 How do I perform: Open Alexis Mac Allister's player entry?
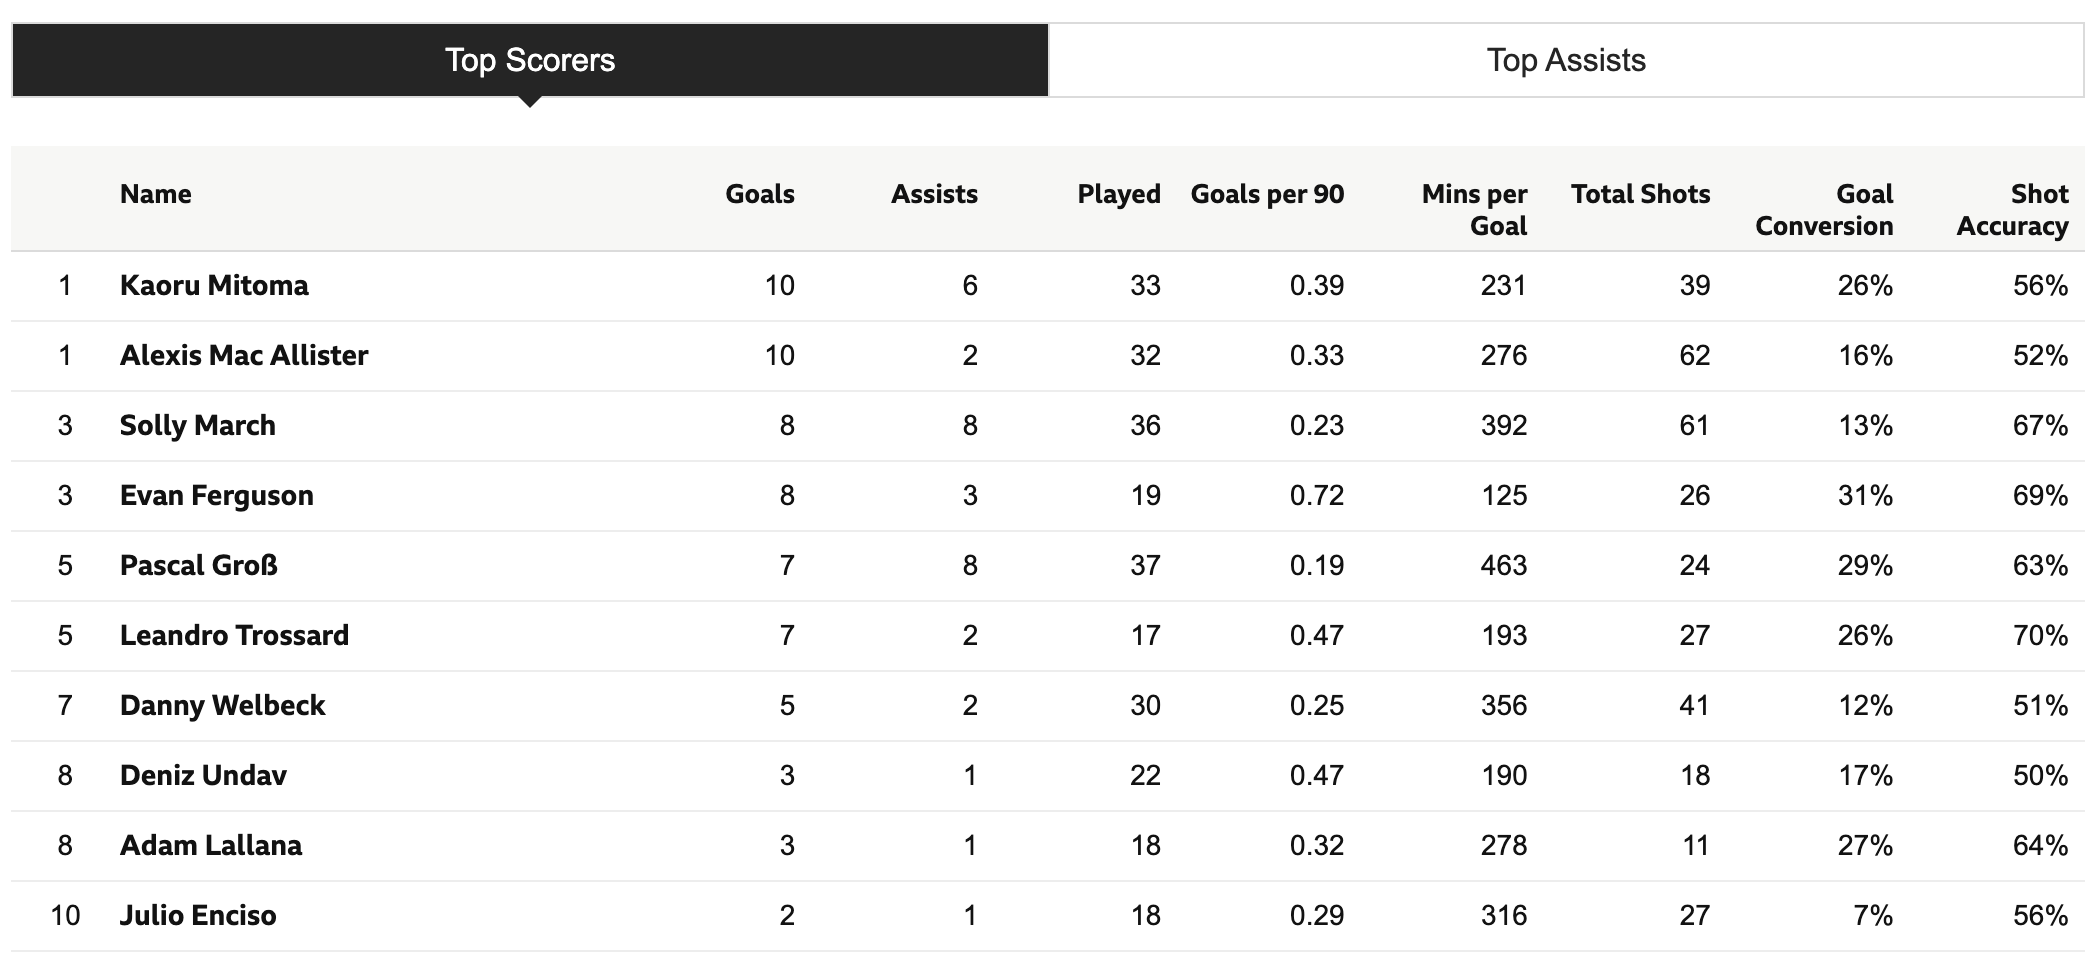pos(244,356)
